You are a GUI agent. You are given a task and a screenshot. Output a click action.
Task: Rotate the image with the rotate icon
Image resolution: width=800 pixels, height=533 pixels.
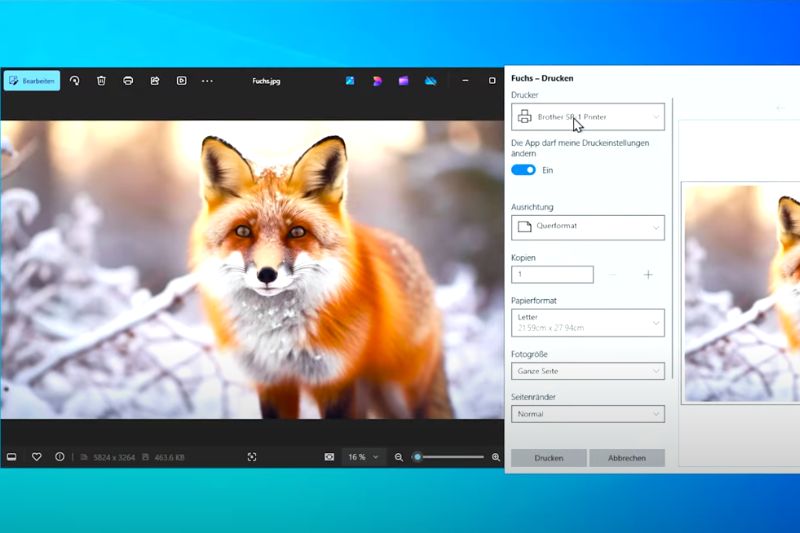[x=74, y=81]
